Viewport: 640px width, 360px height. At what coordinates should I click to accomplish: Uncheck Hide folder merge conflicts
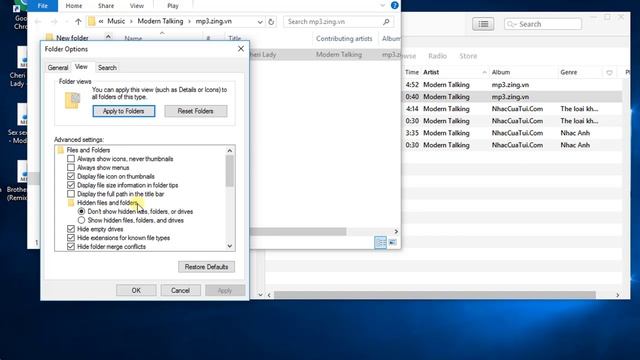71,247
